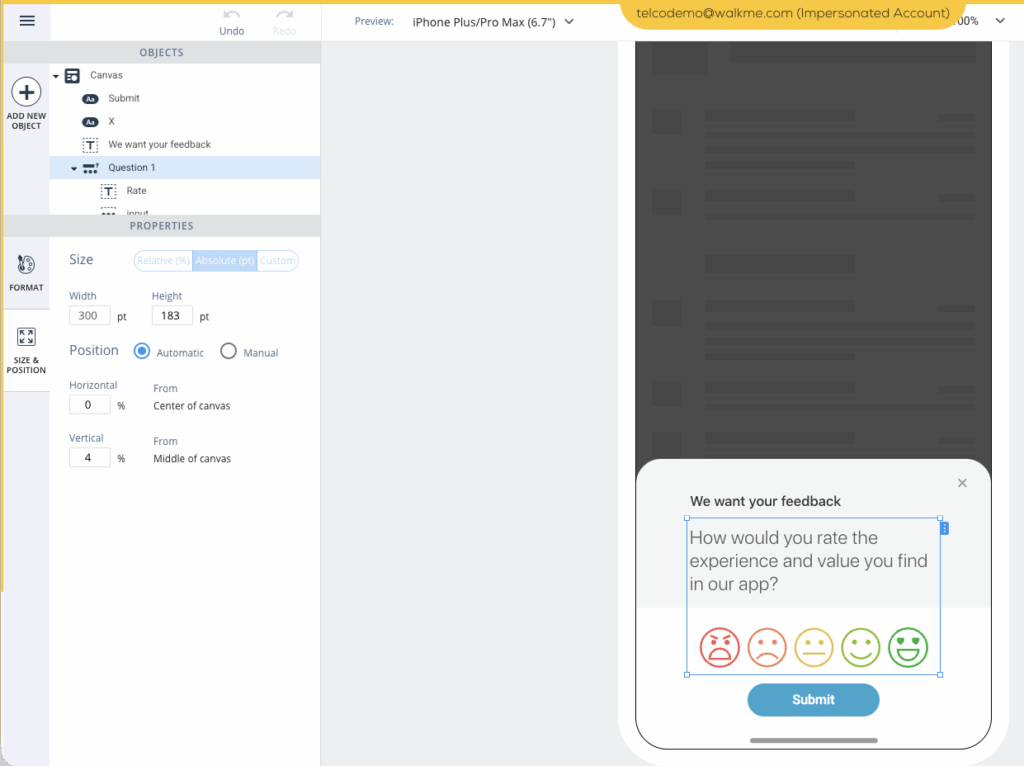Viewport: 1024px width, 766px height.
Task: Click the angry red face emoji
Action: 719,647
